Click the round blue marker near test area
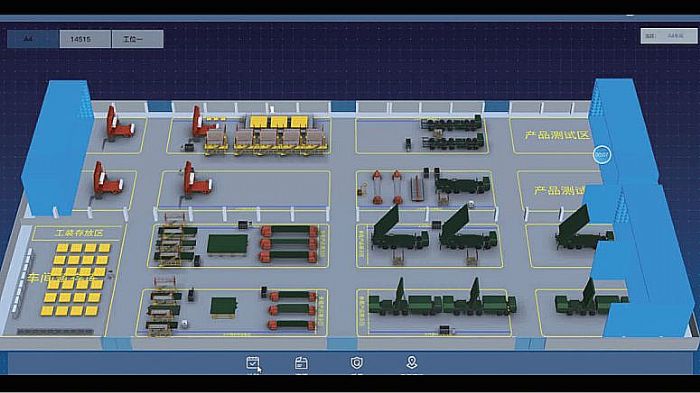 [602, 155]
